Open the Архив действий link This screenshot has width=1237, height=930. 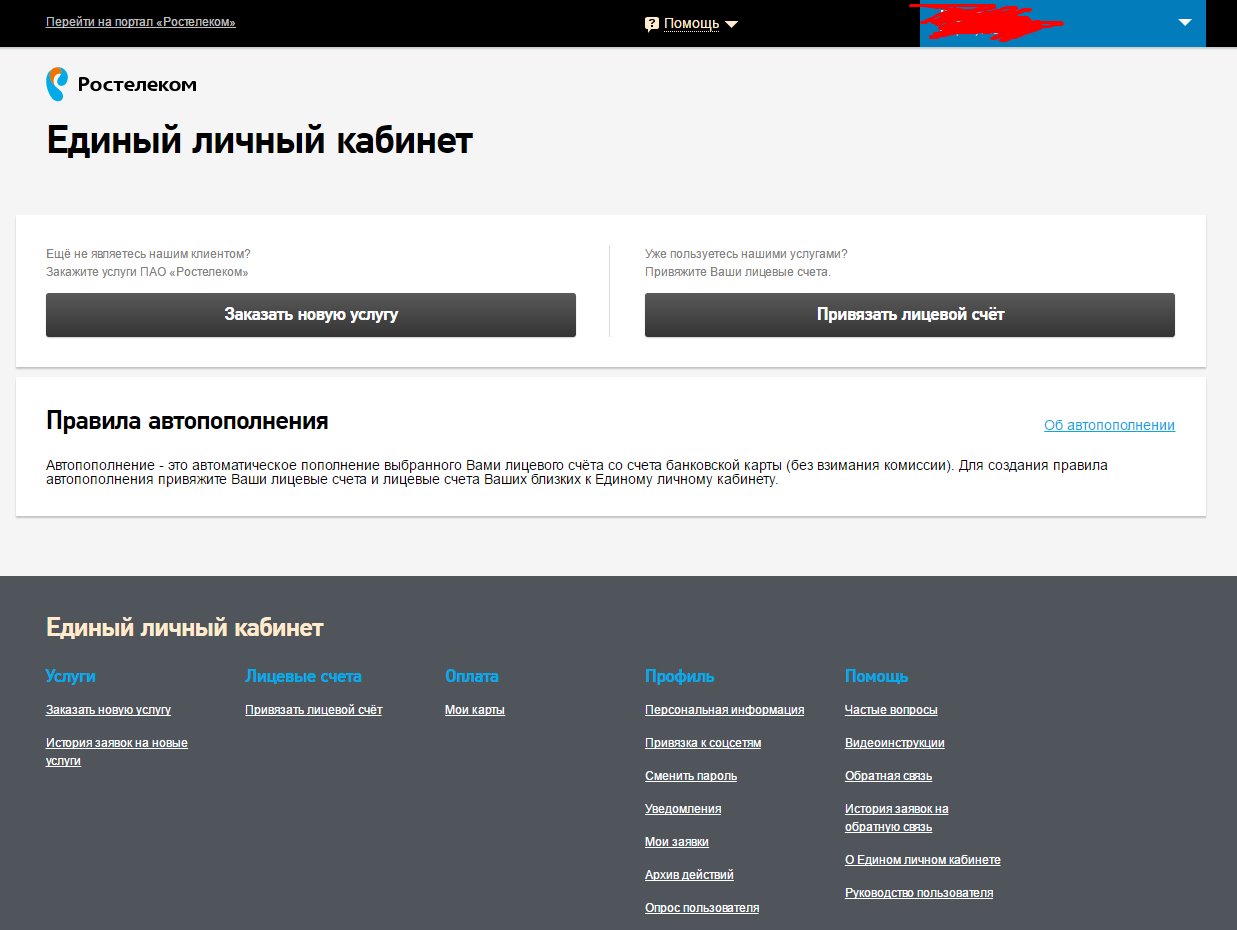click(690, 875)
